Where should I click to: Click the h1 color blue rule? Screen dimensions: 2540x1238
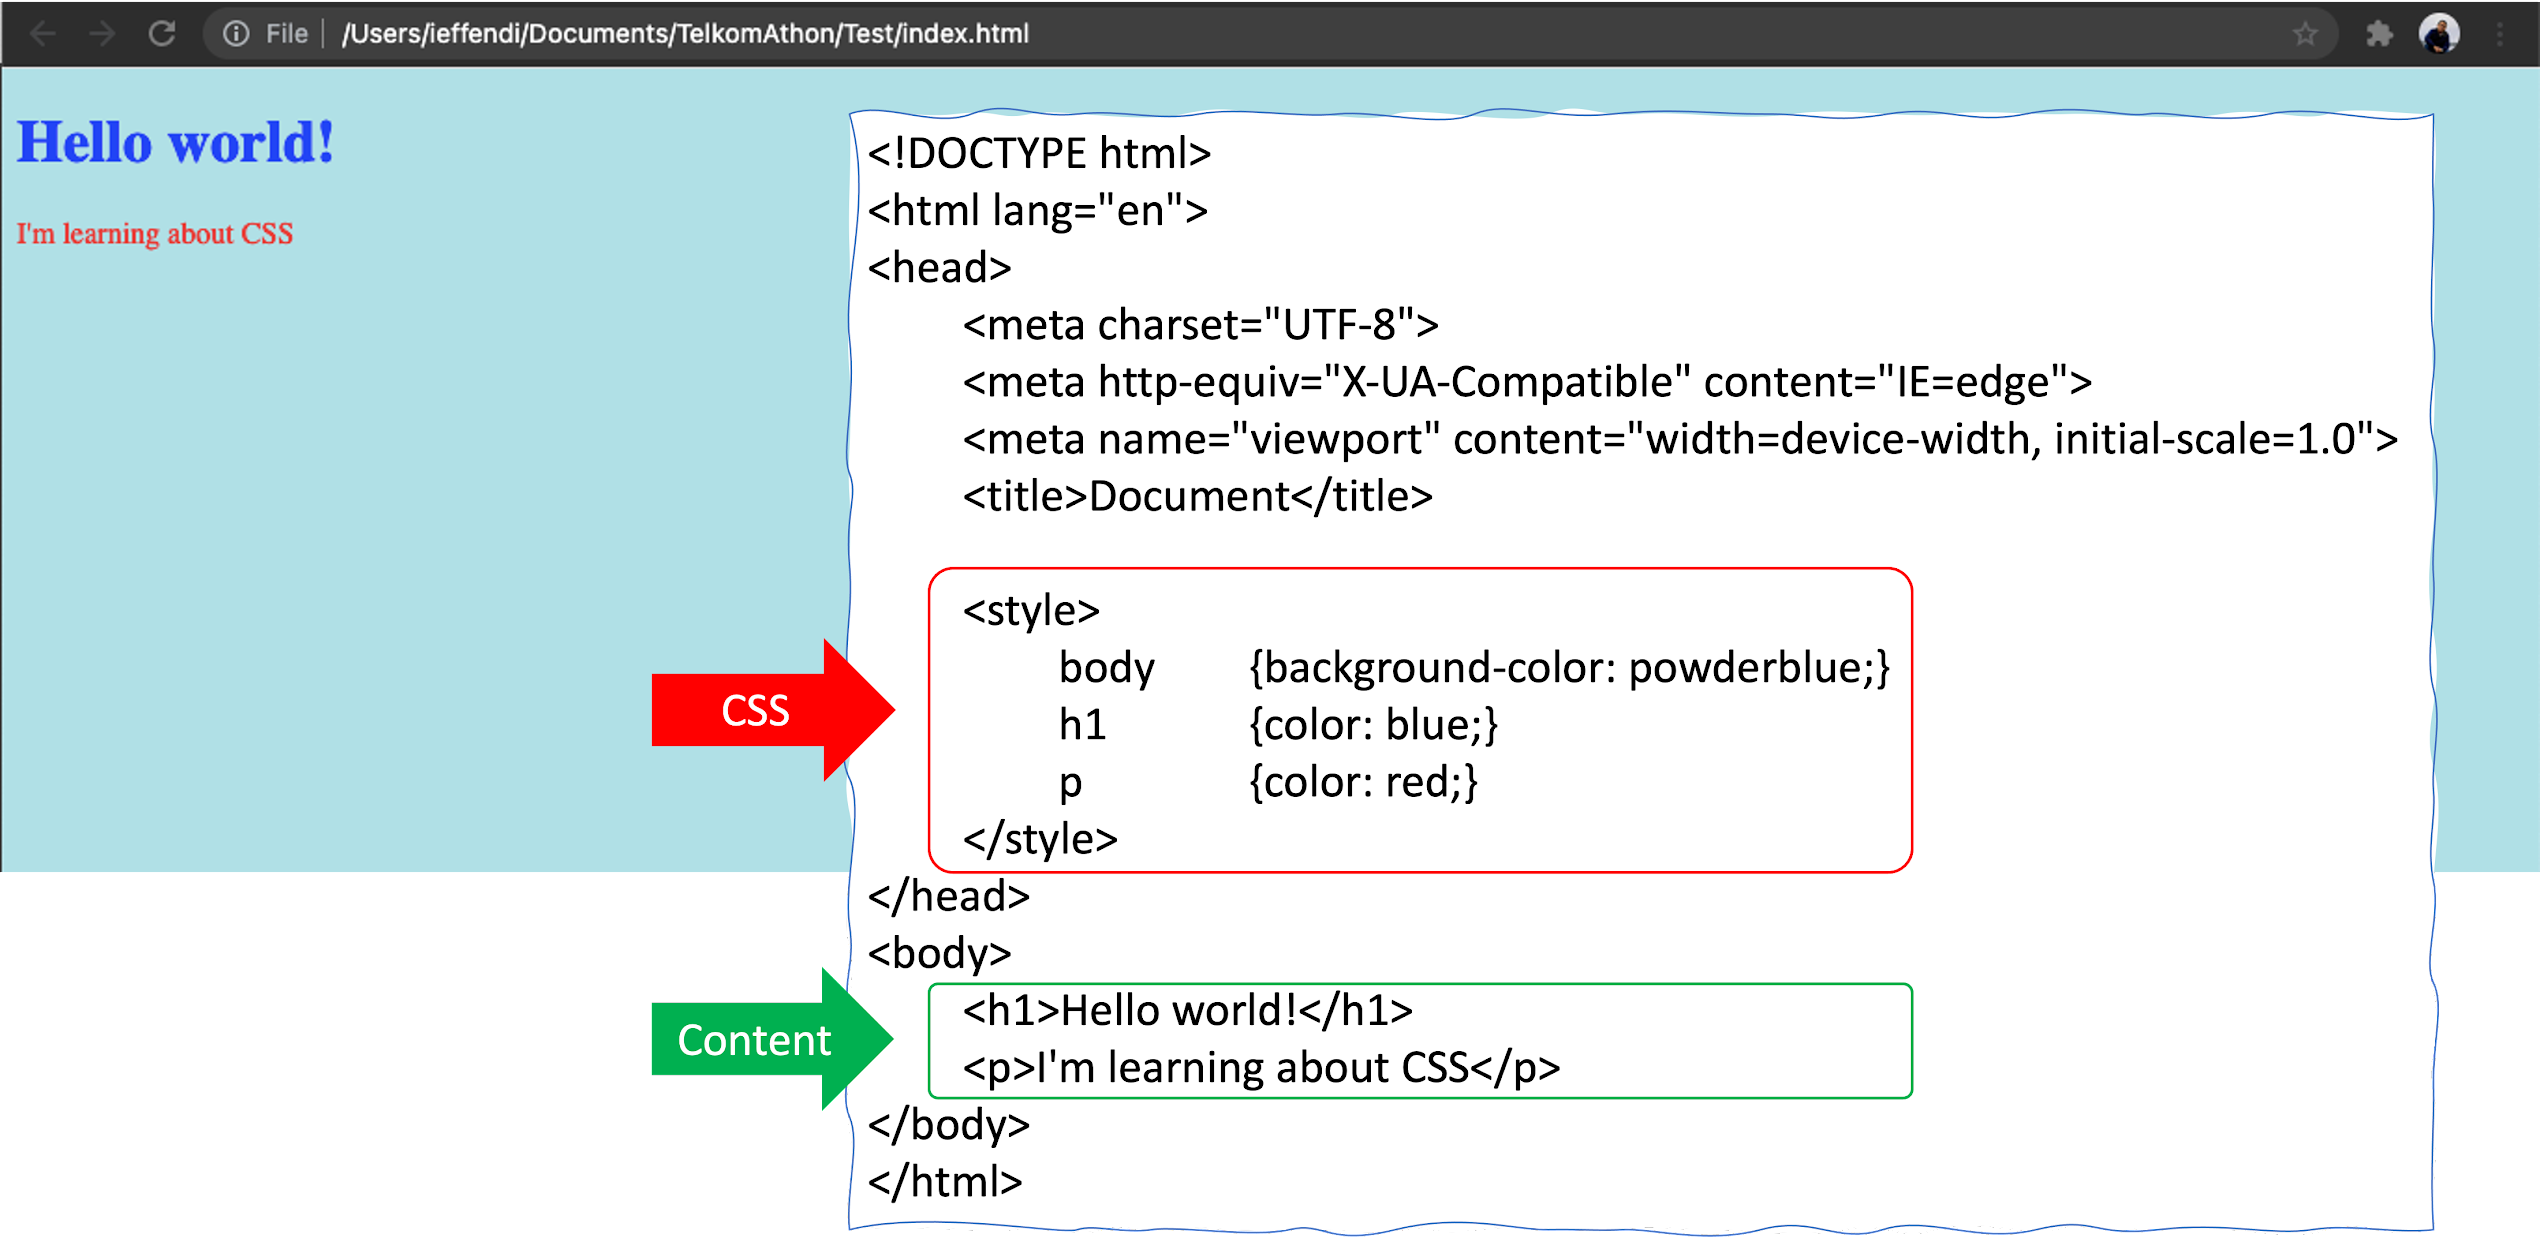[x=1372, y=725]
